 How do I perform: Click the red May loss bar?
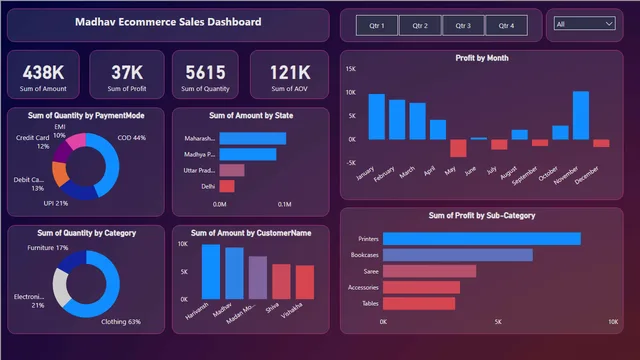pos(458,148)
